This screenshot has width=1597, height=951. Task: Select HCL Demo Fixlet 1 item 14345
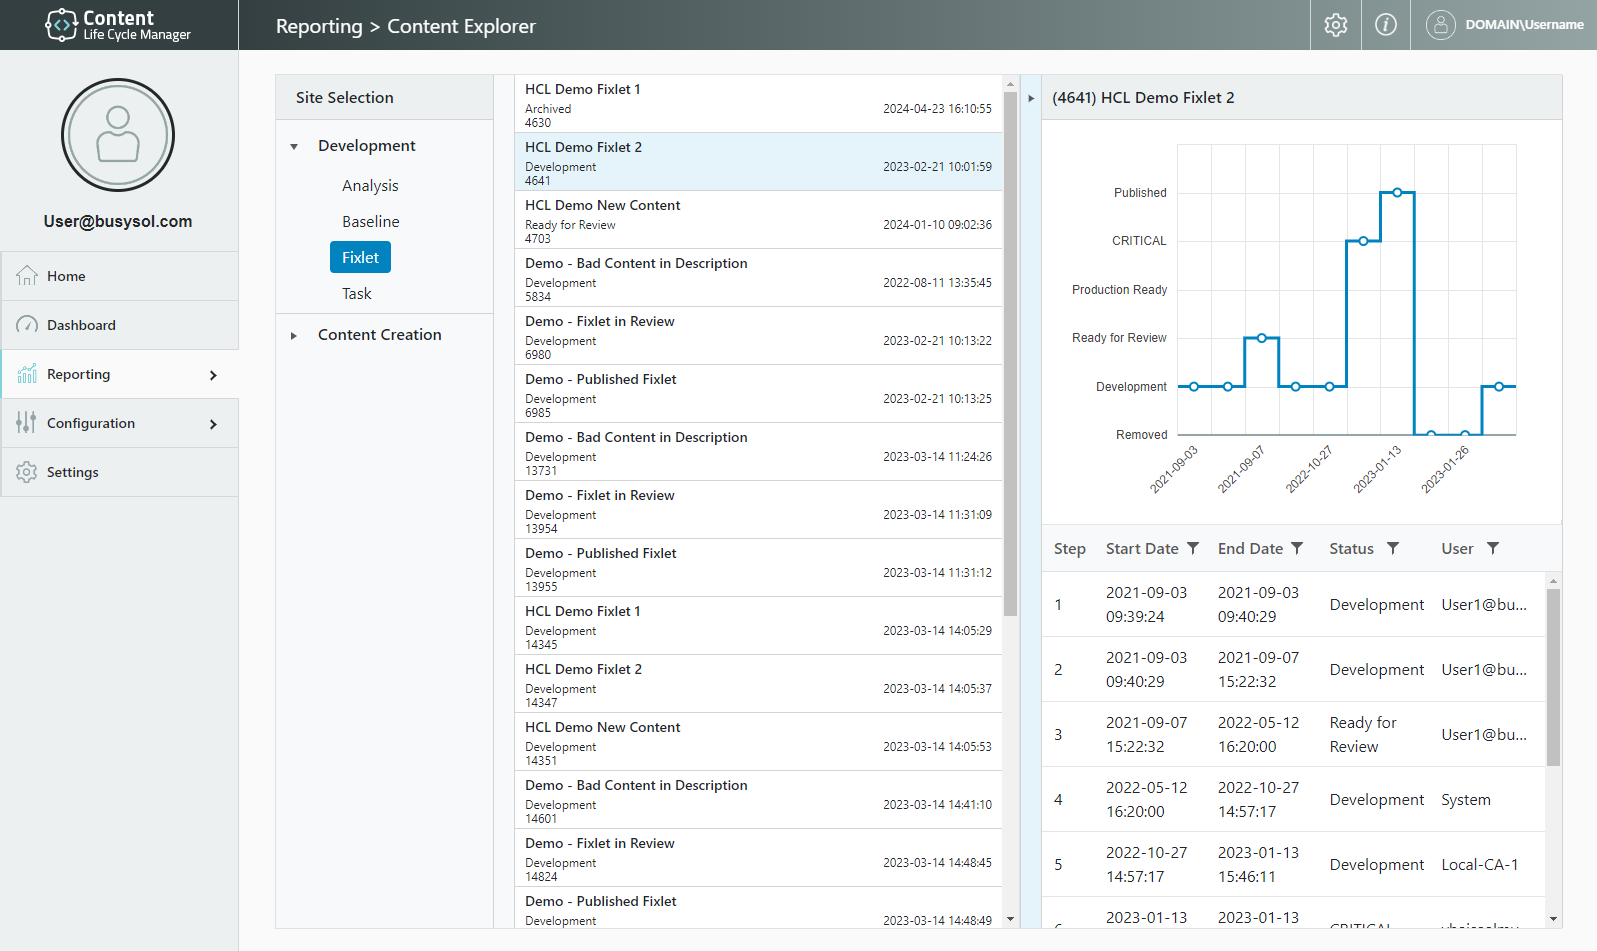tap(758, 626)
